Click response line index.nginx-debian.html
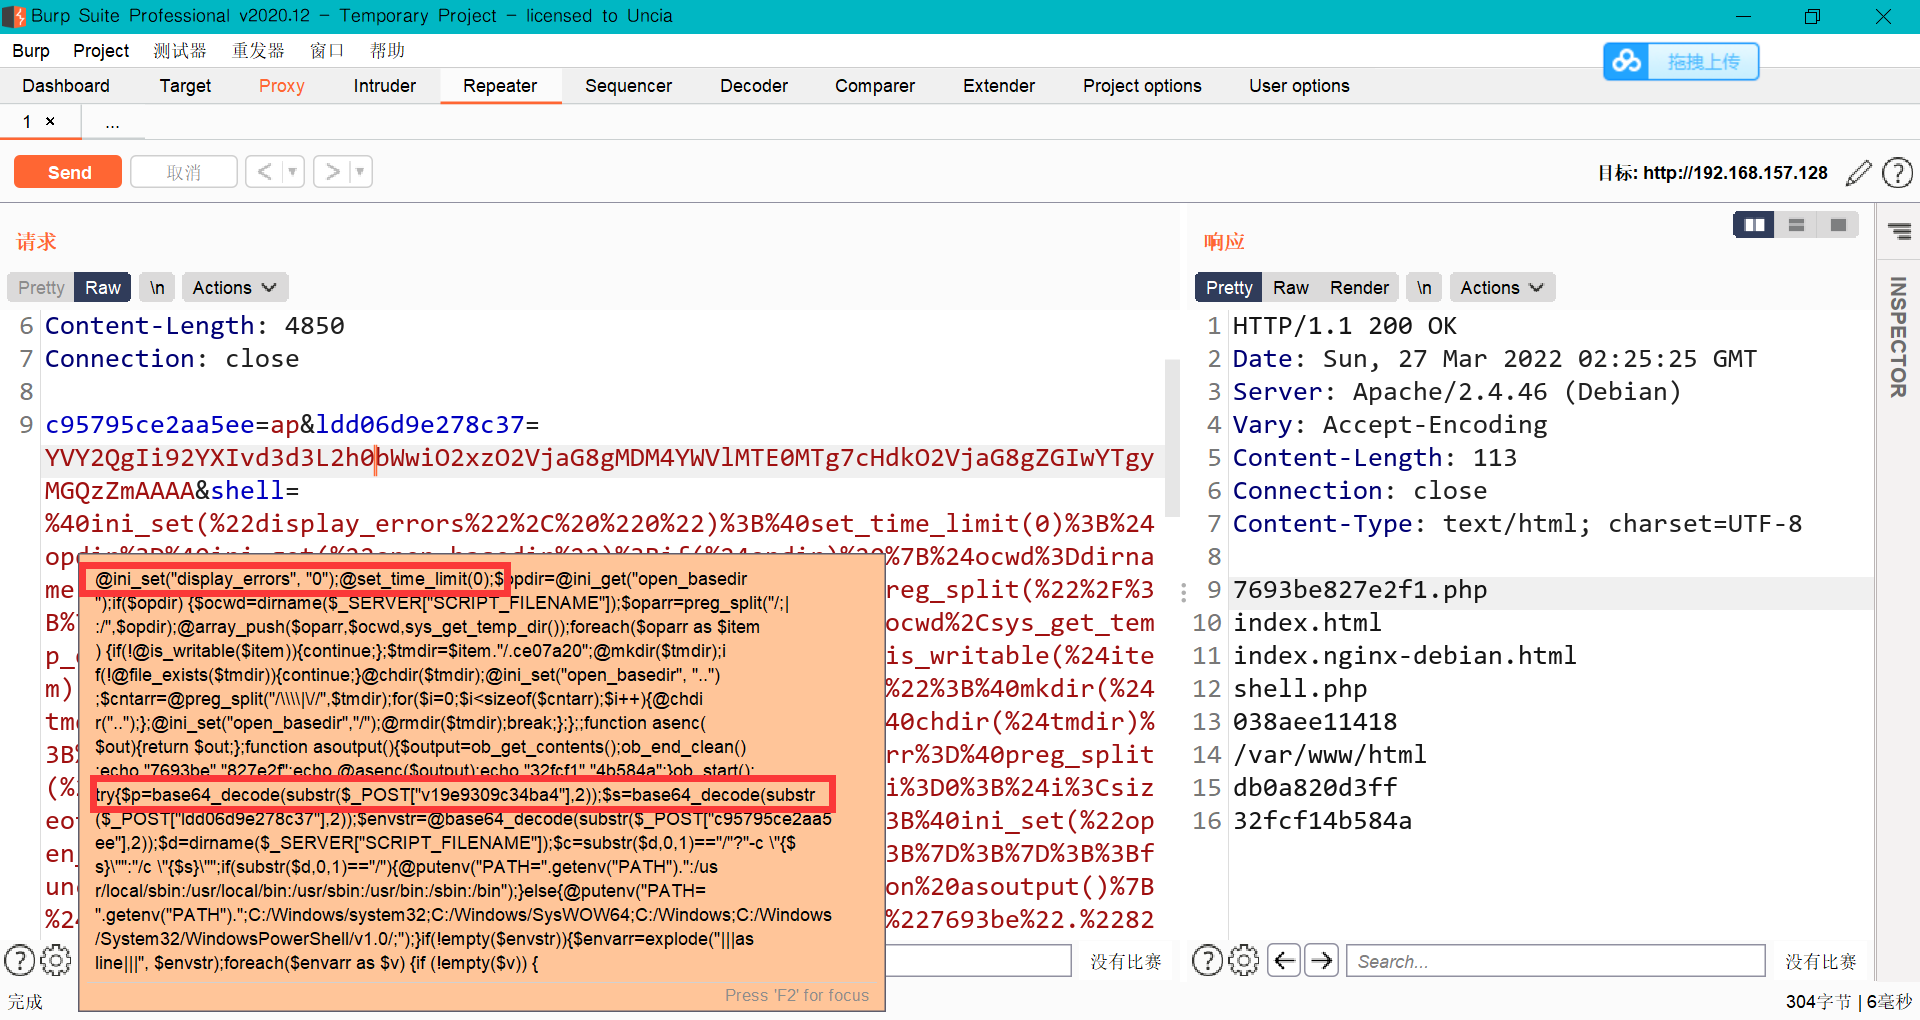 [1404, 656]
